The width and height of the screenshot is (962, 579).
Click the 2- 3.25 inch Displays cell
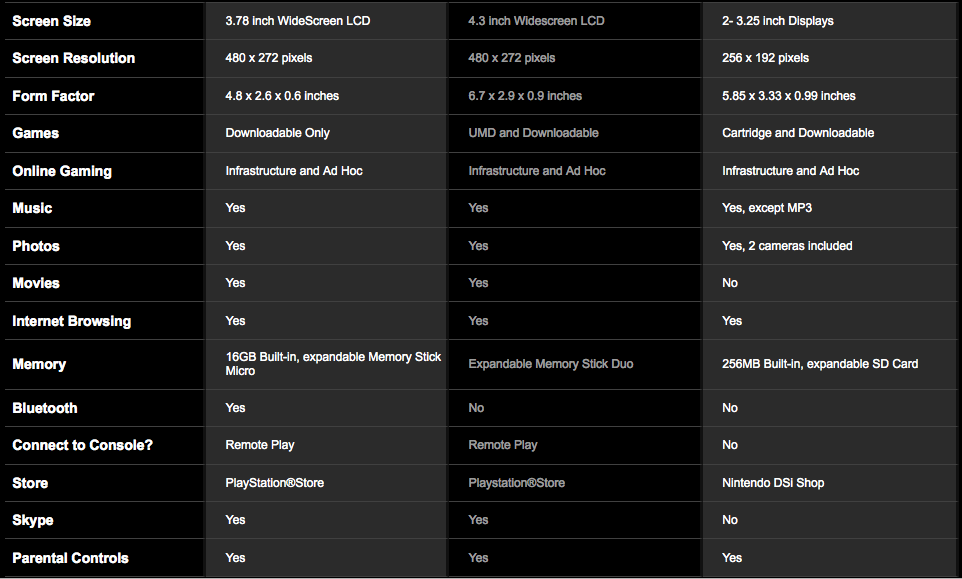pyautogui.click(x=777, y=21)
